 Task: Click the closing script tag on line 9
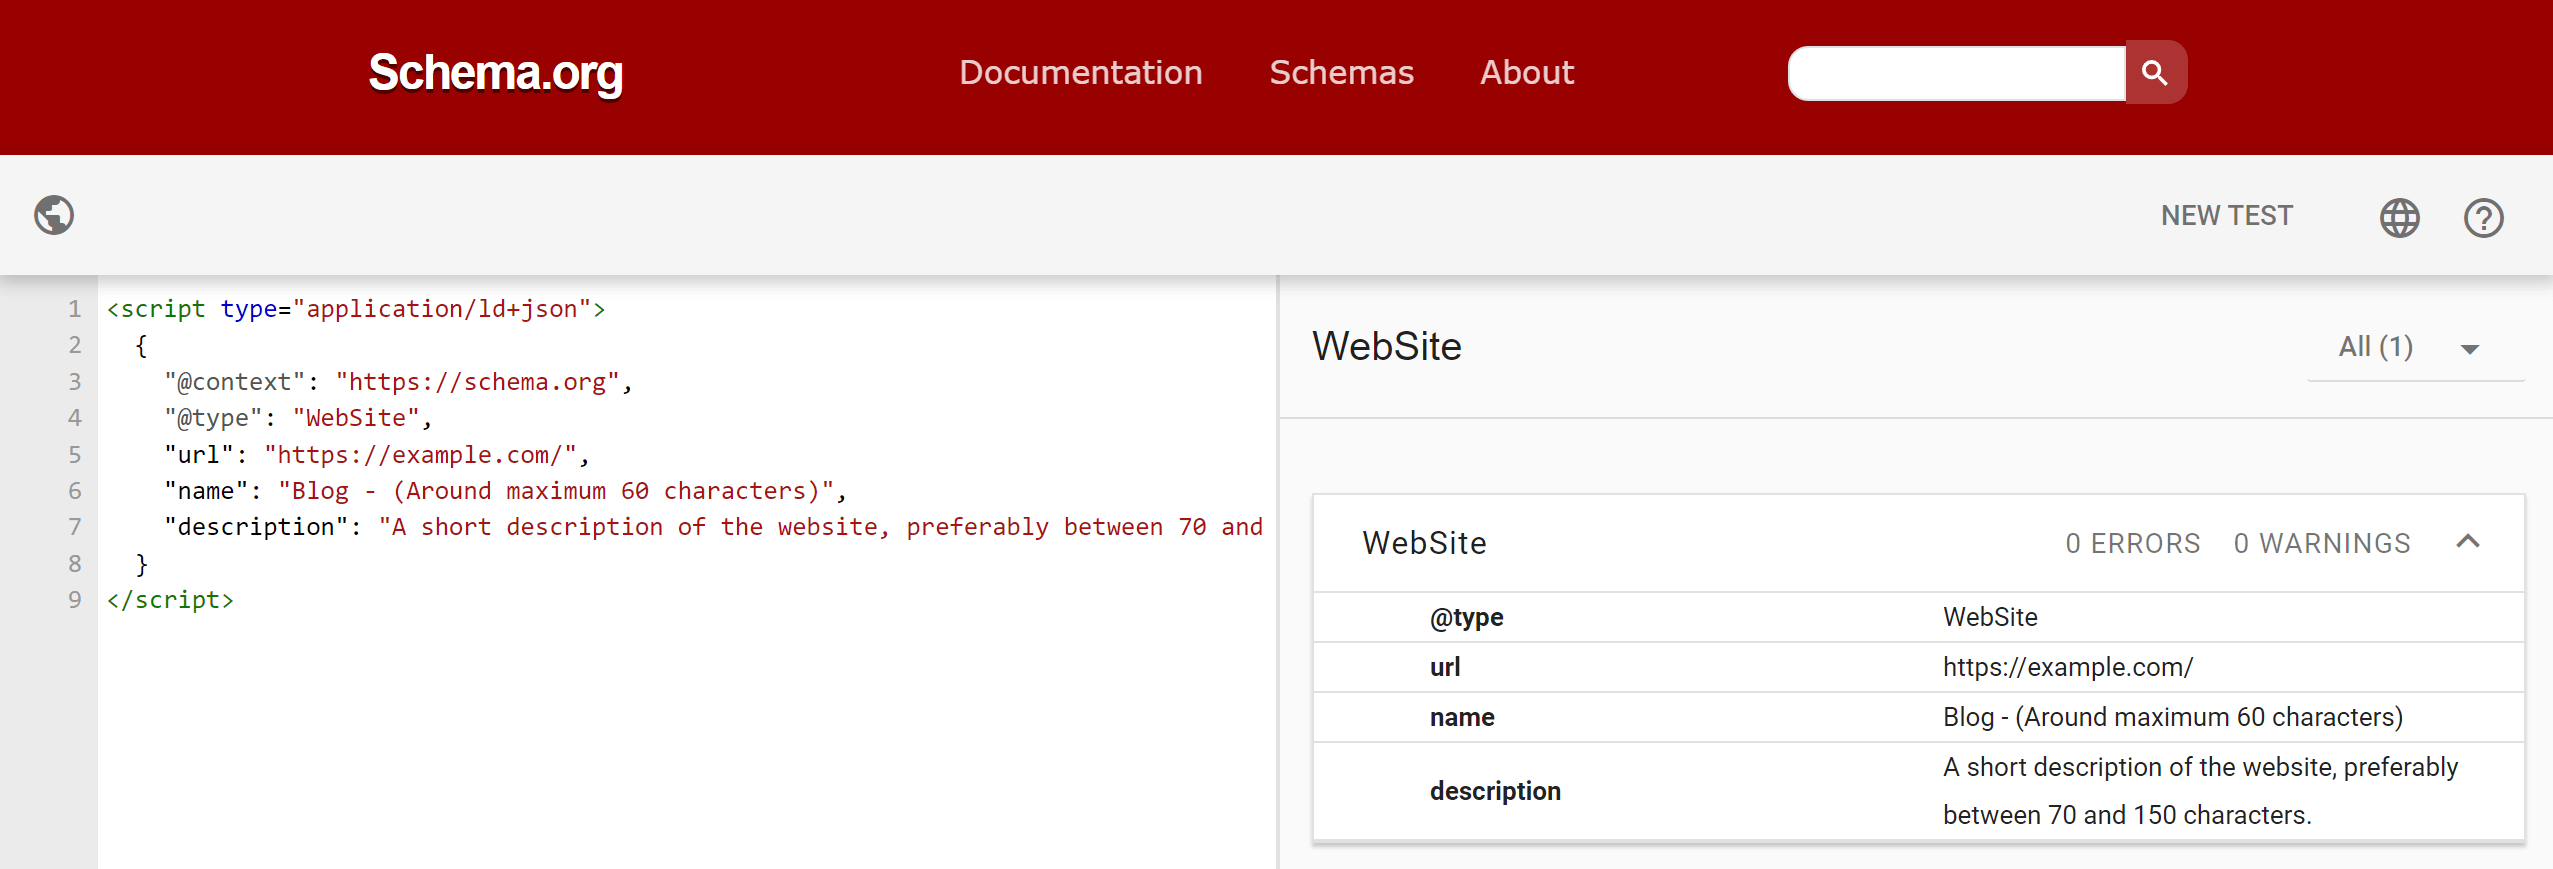pos(170,600)
